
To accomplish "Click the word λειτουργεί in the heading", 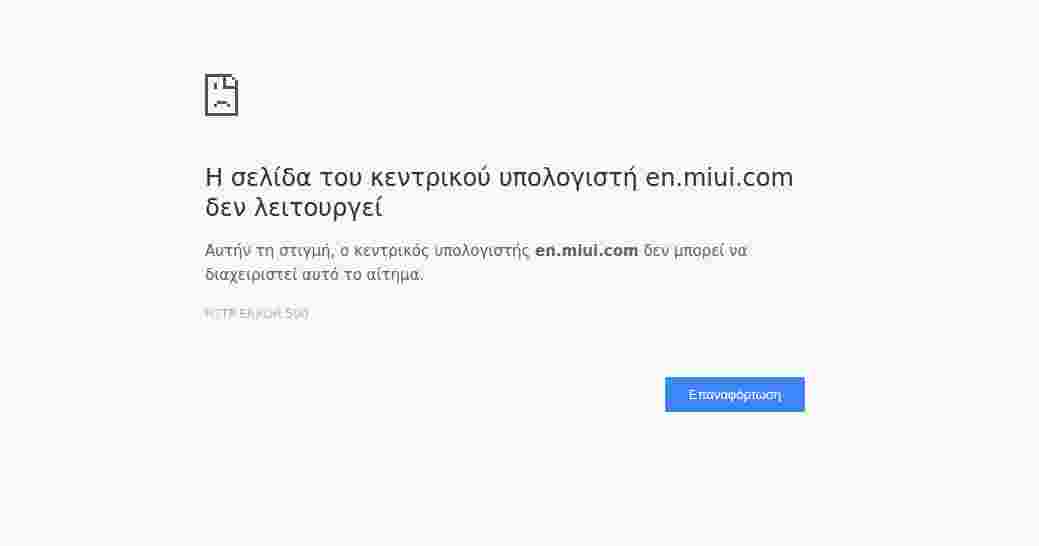I will tap(319, 209).
